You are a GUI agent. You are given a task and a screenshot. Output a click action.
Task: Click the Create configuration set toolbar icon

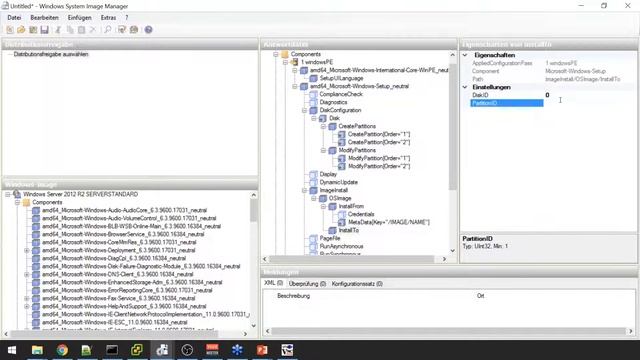pos(133,30)
